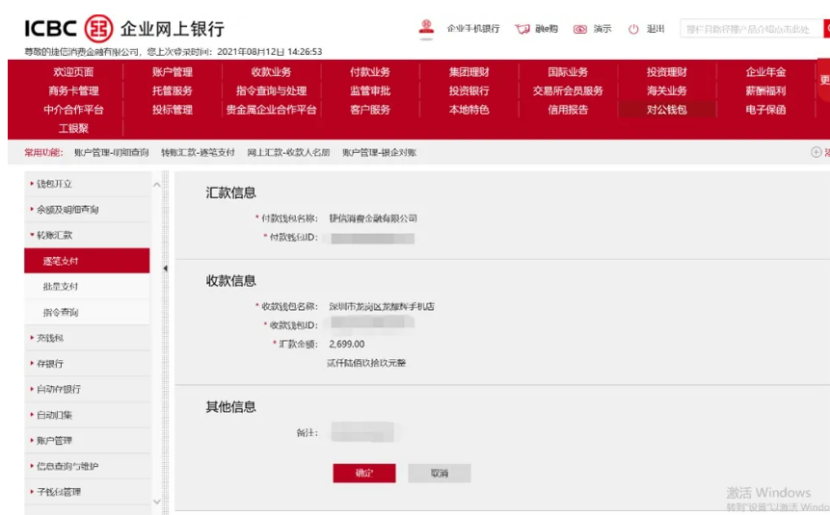Open shortcut 网上汇款-收款人名册

pos(288,152)
